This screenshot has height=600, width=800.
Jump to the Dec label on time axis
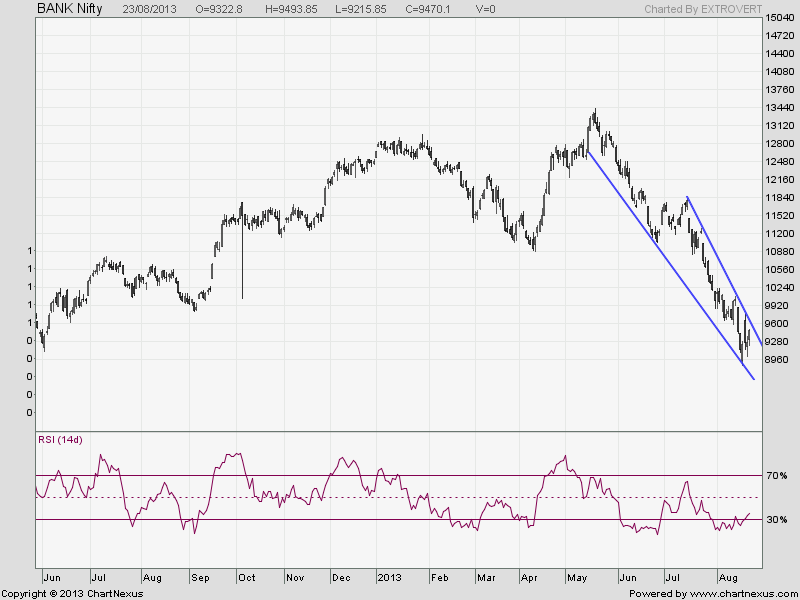tap(341, 578)
